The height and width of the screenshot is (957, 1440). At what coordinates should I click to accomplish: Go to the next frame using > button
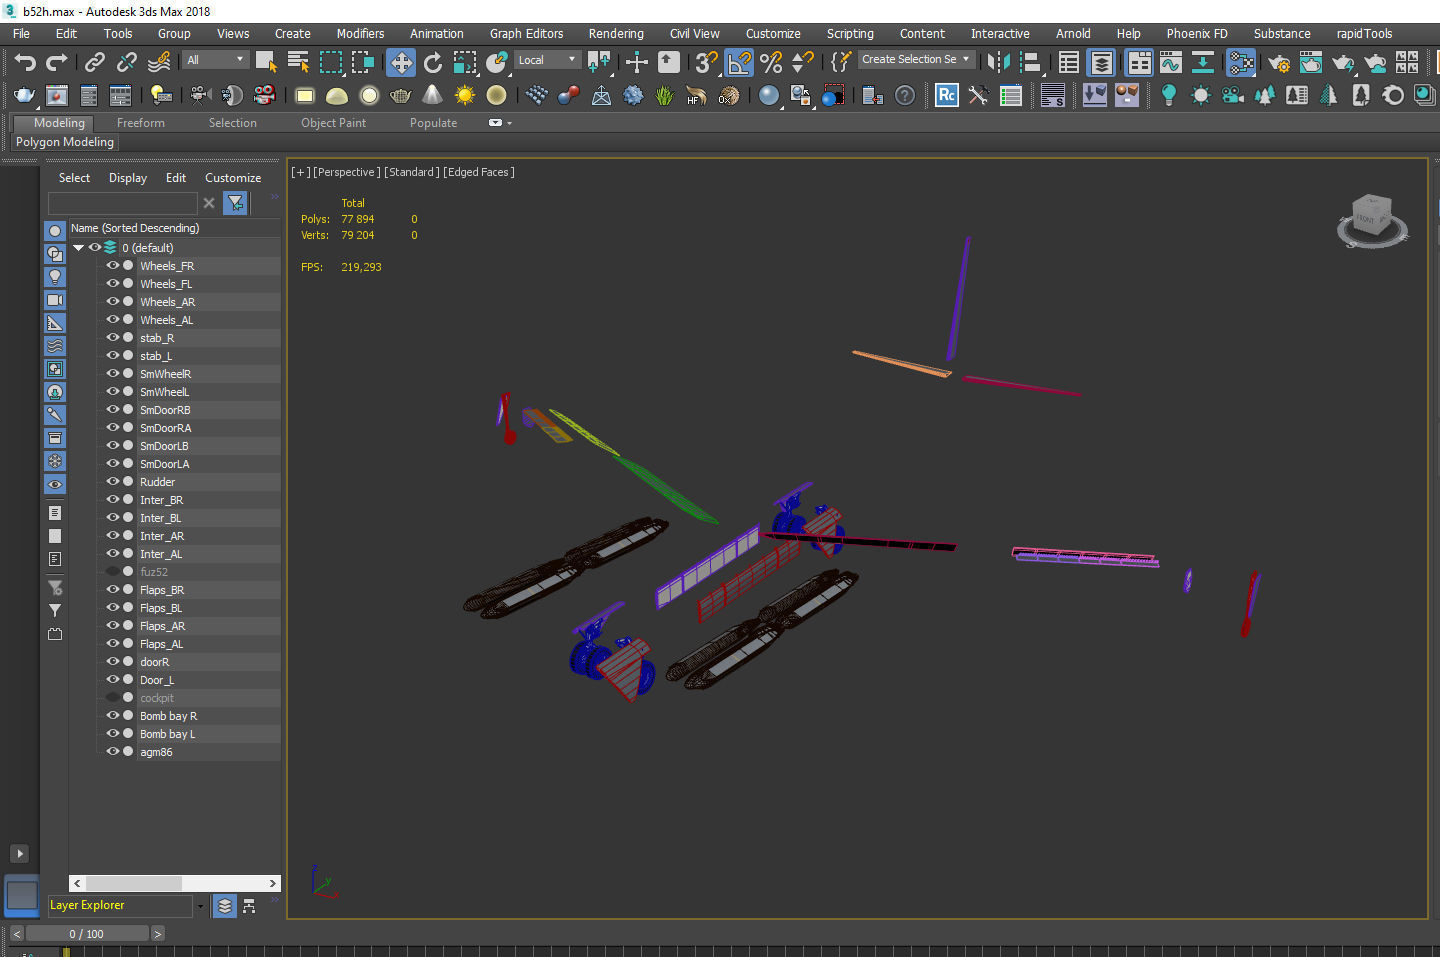coord(157,934)
